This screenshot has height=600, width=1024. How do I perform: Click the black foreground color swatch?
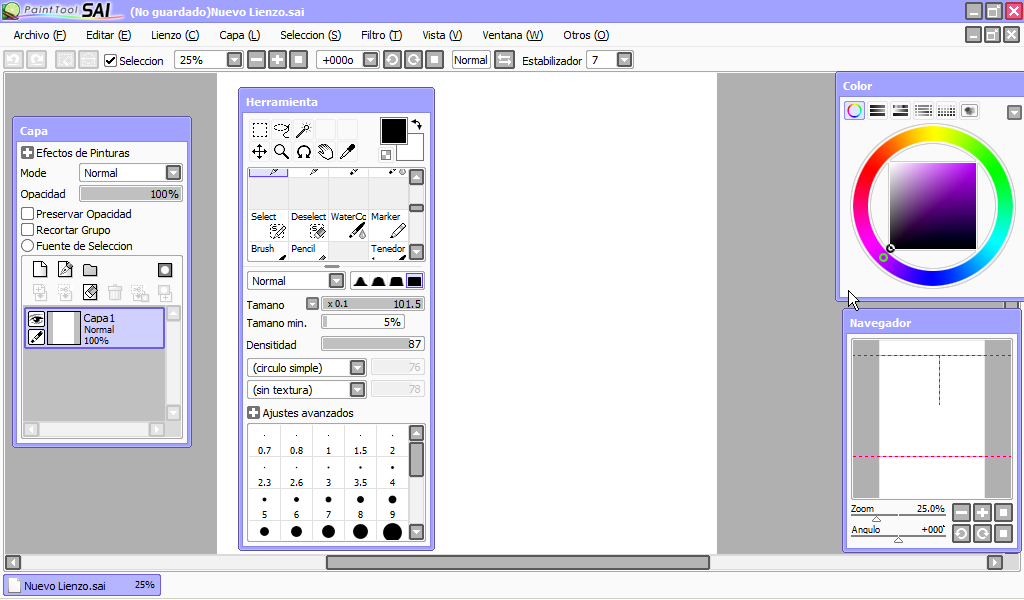tap(394, 131)
